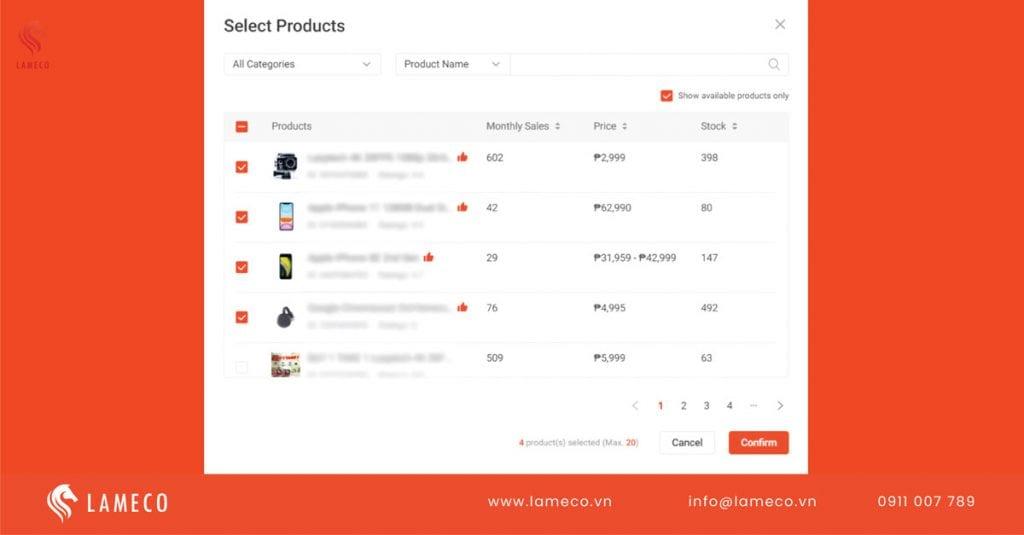1024x535 pixels.
Task: Toggle 'Show available products only' checkbox
Action: (x=666, y=95)
